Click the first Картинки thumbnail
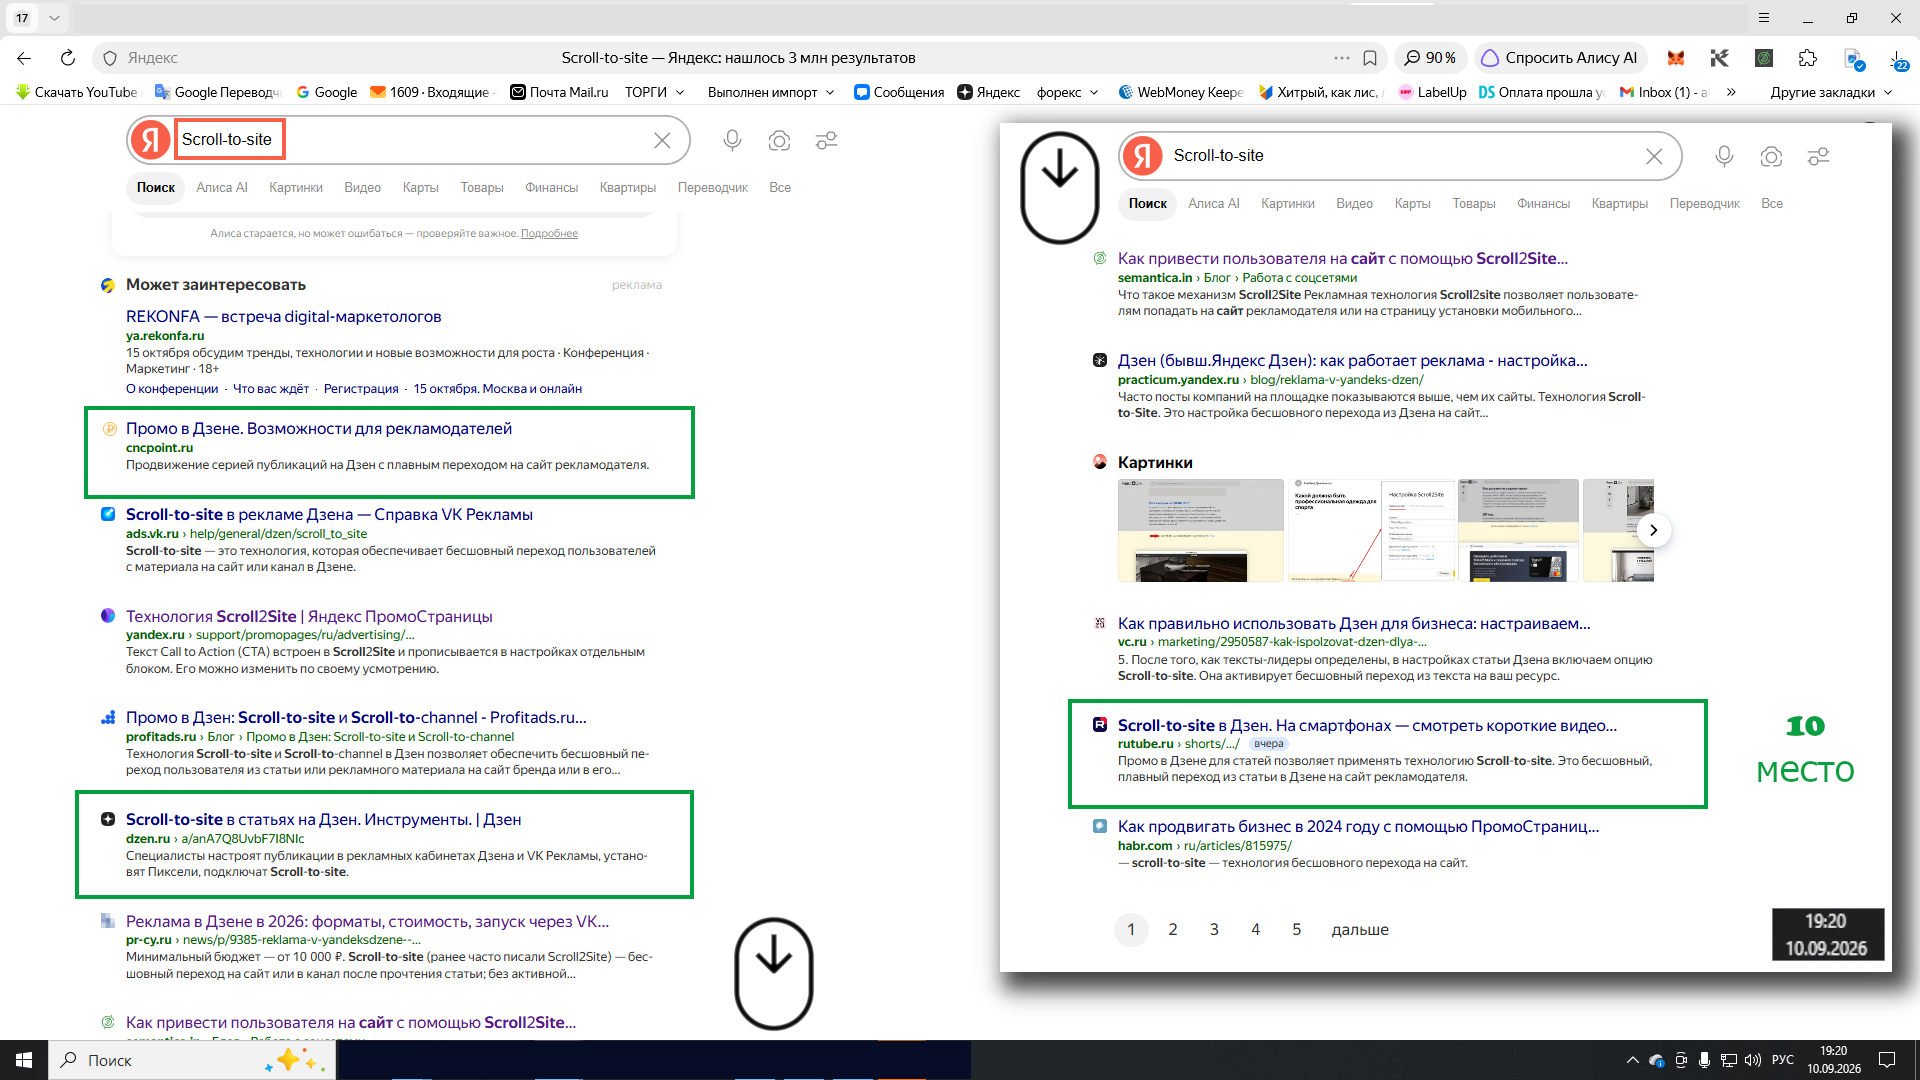The height and width of the screenshot is (1080, 1920). tap(1200, 530)
